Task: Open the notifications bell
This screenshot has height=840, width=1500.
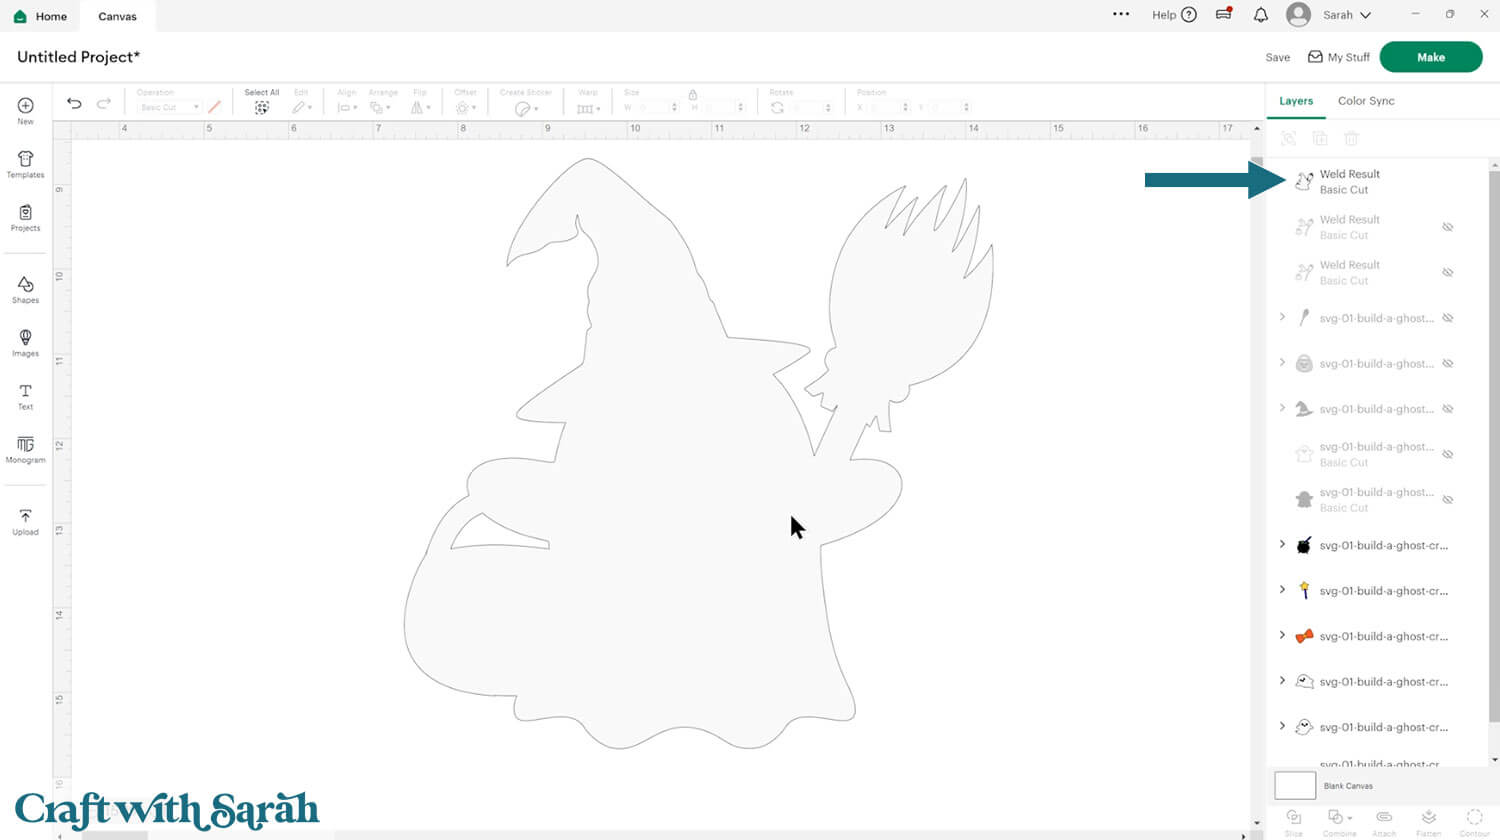Action: [x=1260, y=15]
